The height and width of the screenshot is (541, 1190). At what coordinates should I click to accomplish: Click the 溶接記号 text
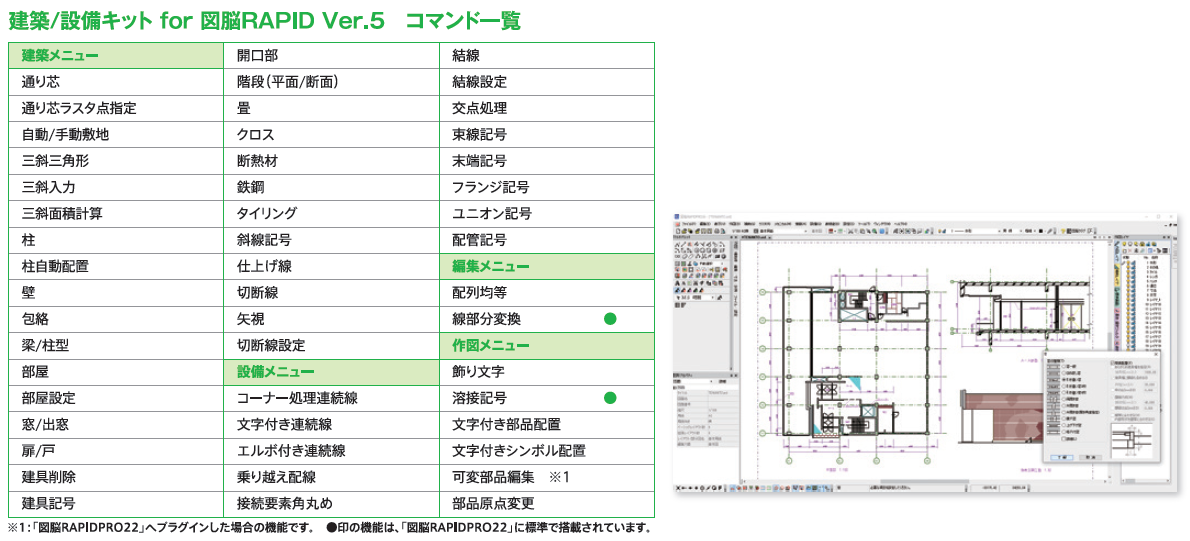tap(479, 398)
